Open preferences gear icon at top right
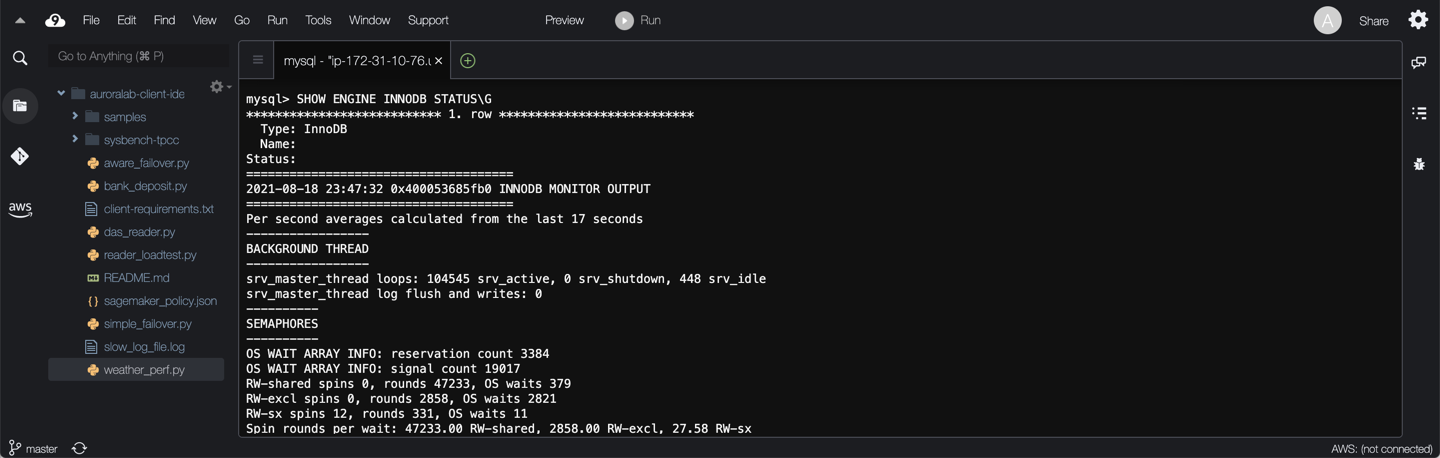This screenshot has width=1440, height=458. [1418, 20]
